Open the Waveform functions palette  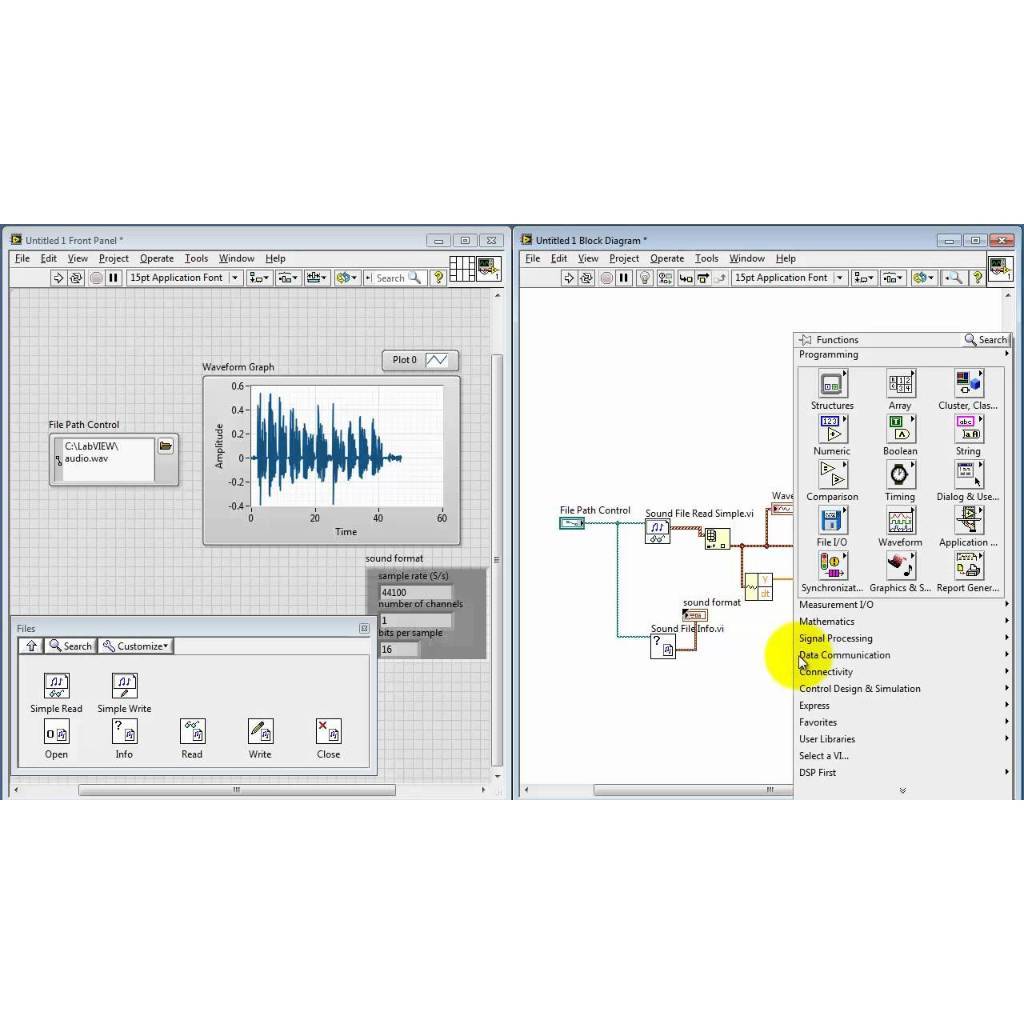coord(900,521)
